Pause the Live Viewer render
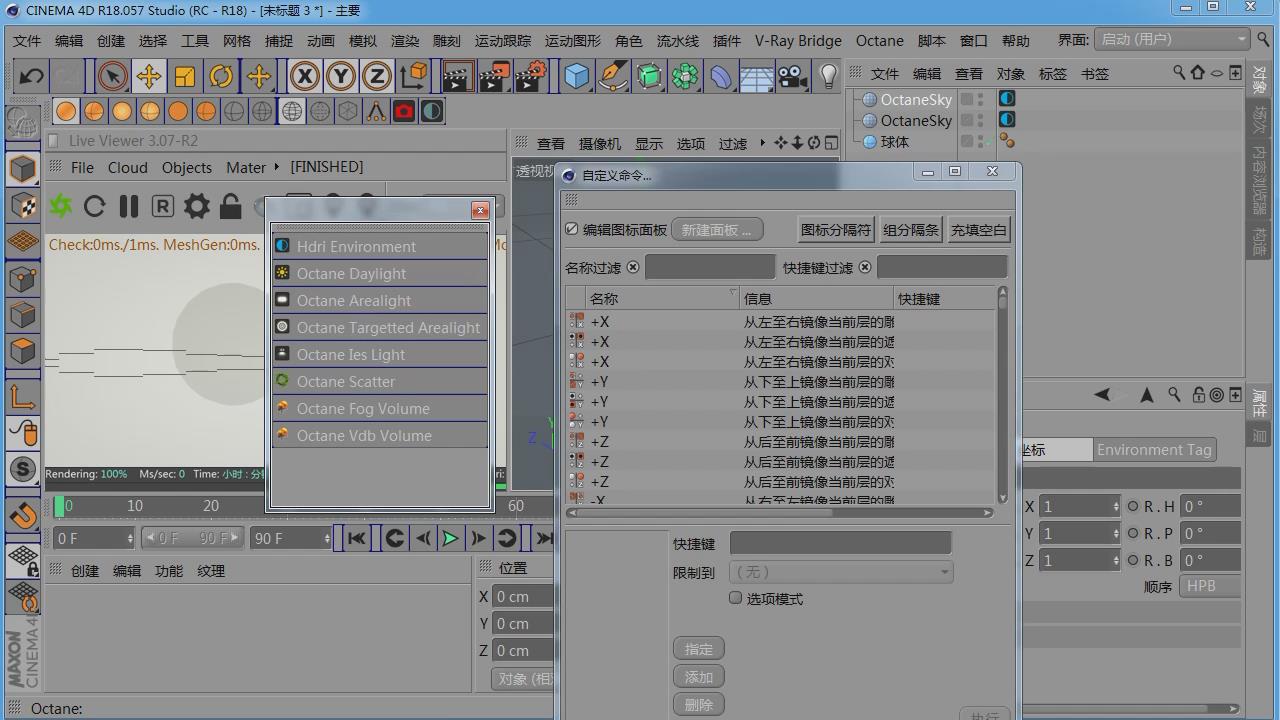 click(x=129, y=206)
